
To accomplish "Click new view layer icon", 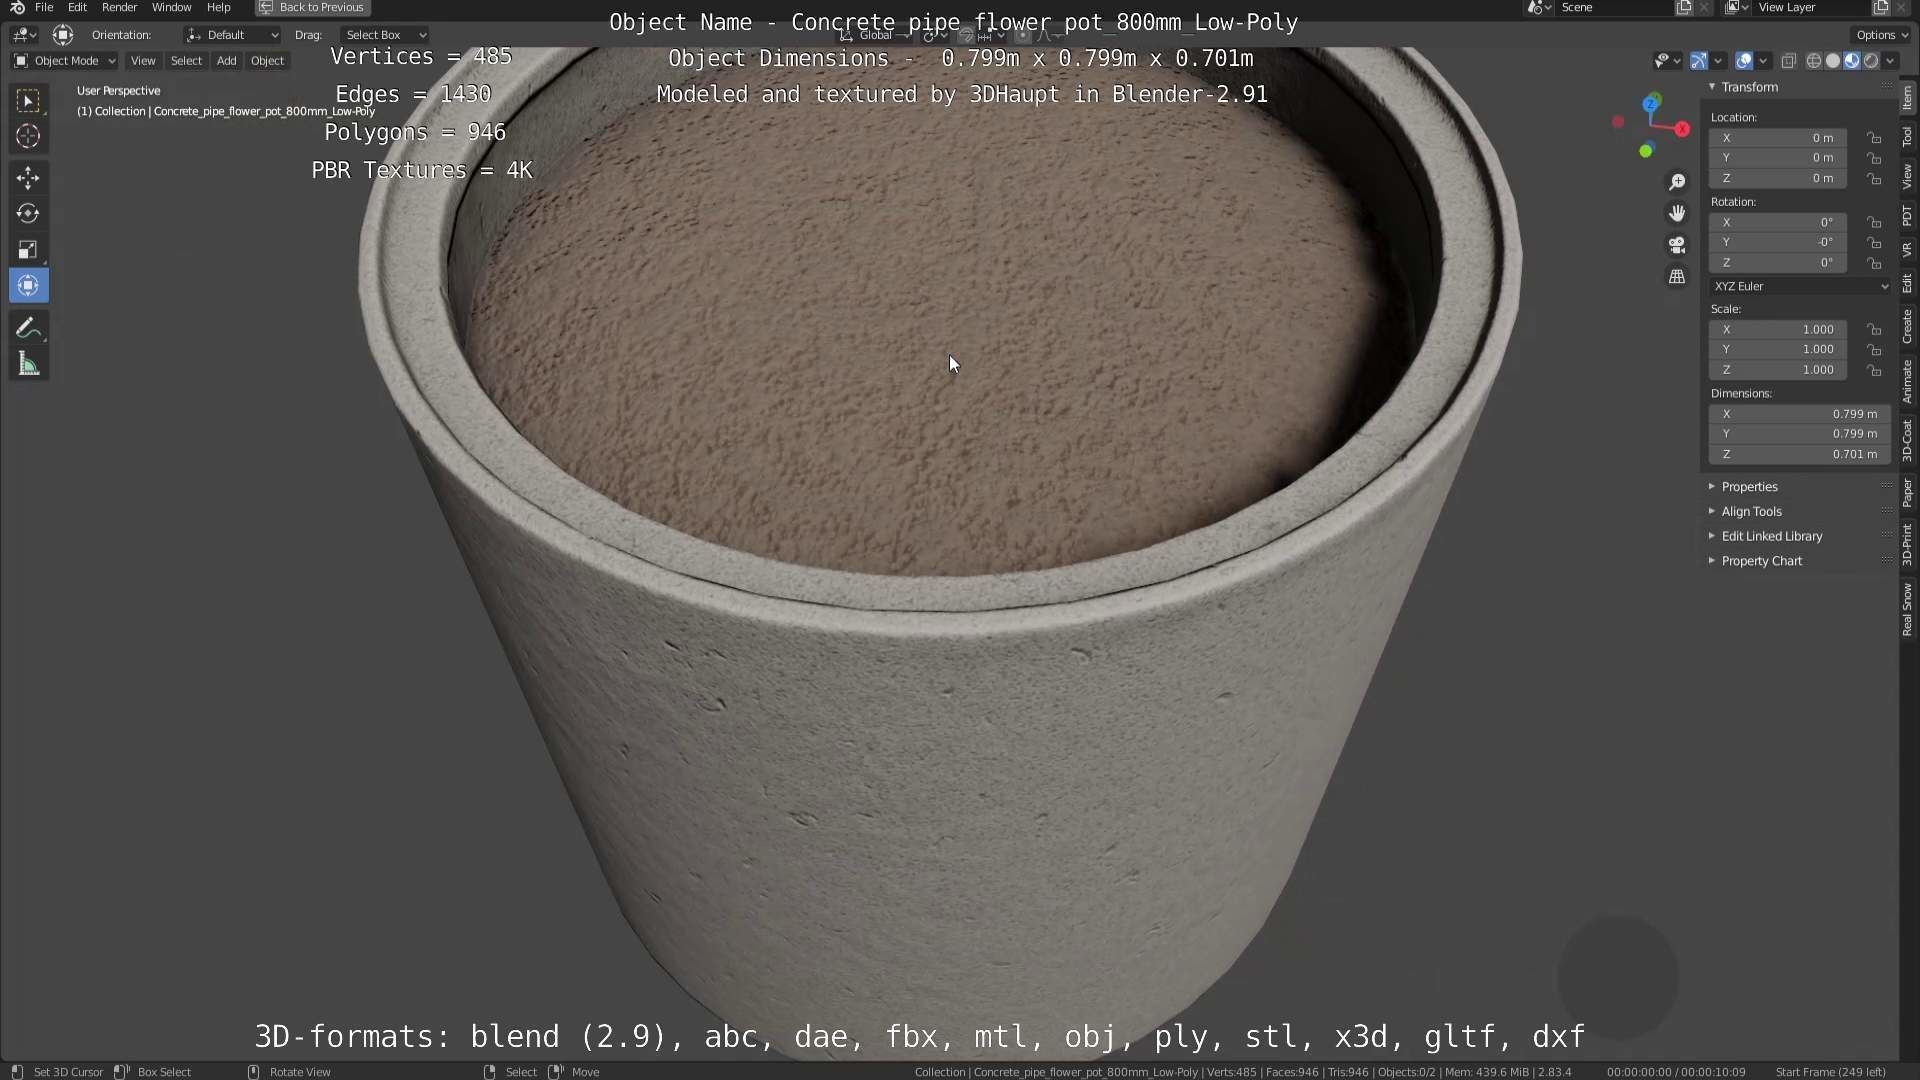I will pyautogui.click(x=1881, y=7).
